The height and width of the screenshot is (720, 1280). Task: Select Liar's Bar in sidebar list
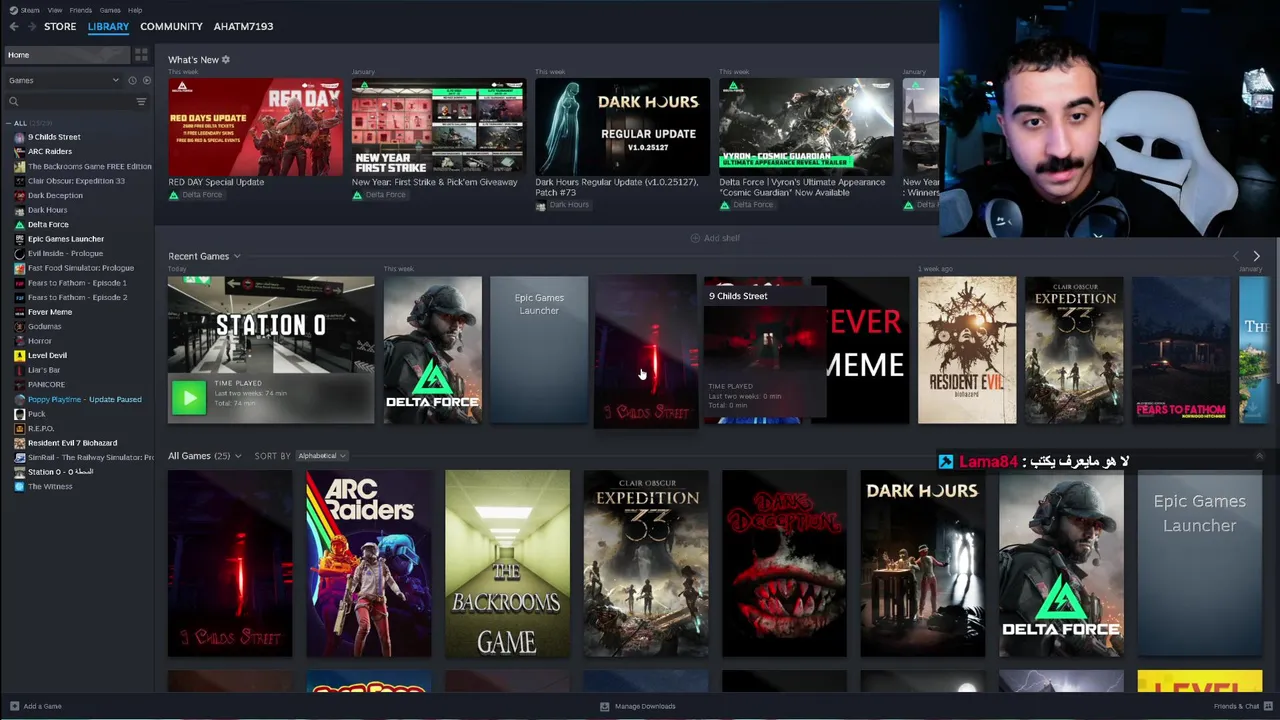point(44,370)
